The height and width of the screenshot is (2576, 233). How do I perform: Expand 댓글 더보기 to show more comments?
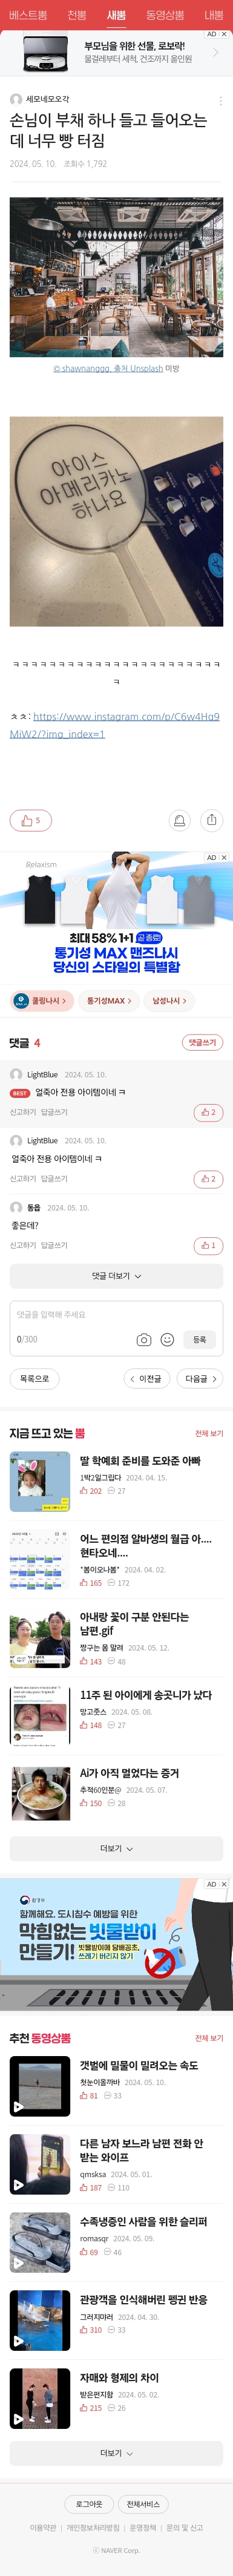pos(116,1276)
